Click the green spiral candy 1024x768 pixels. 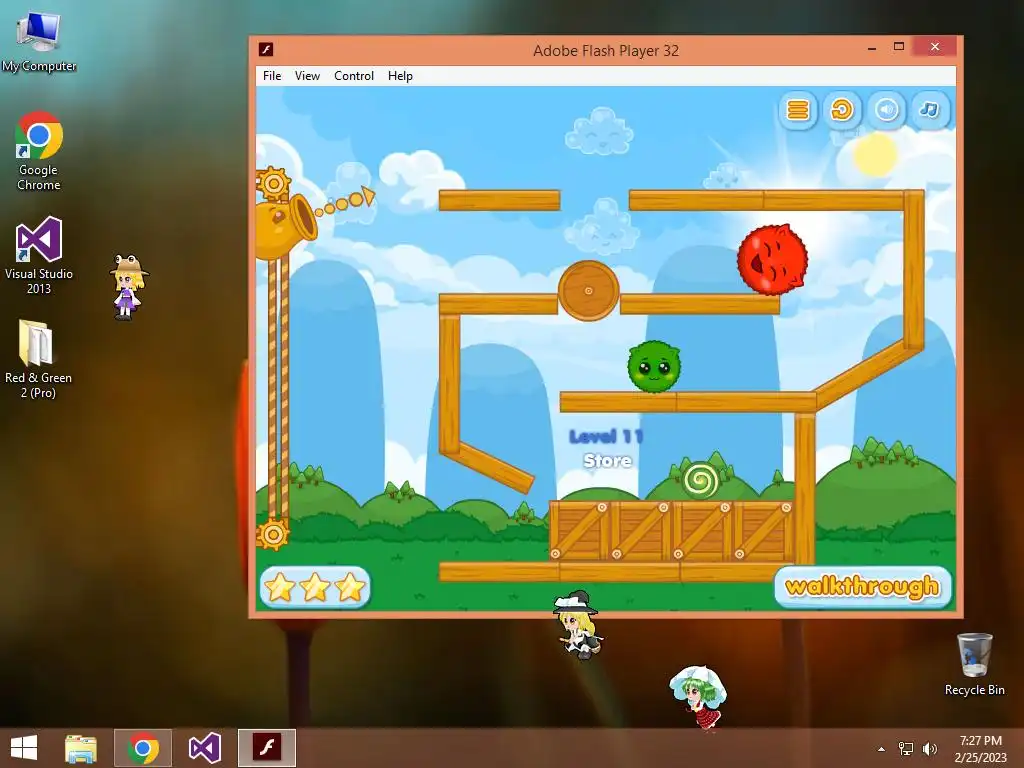click(x=700, y=481)
